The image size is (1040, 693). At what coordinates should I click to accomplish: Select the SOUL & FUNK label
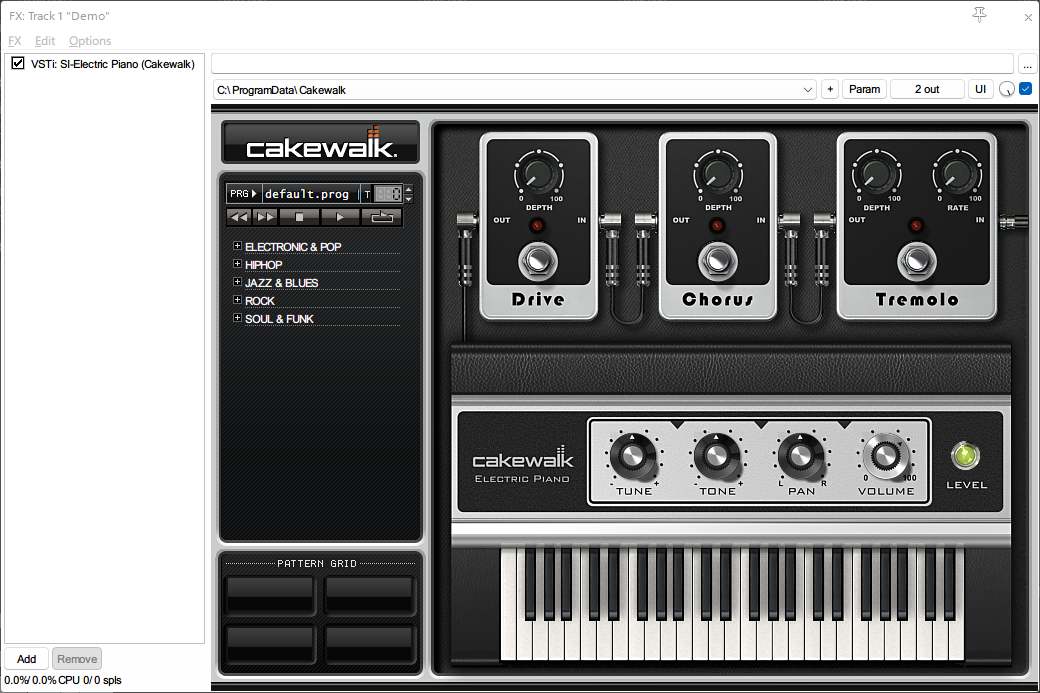(279, 319)
